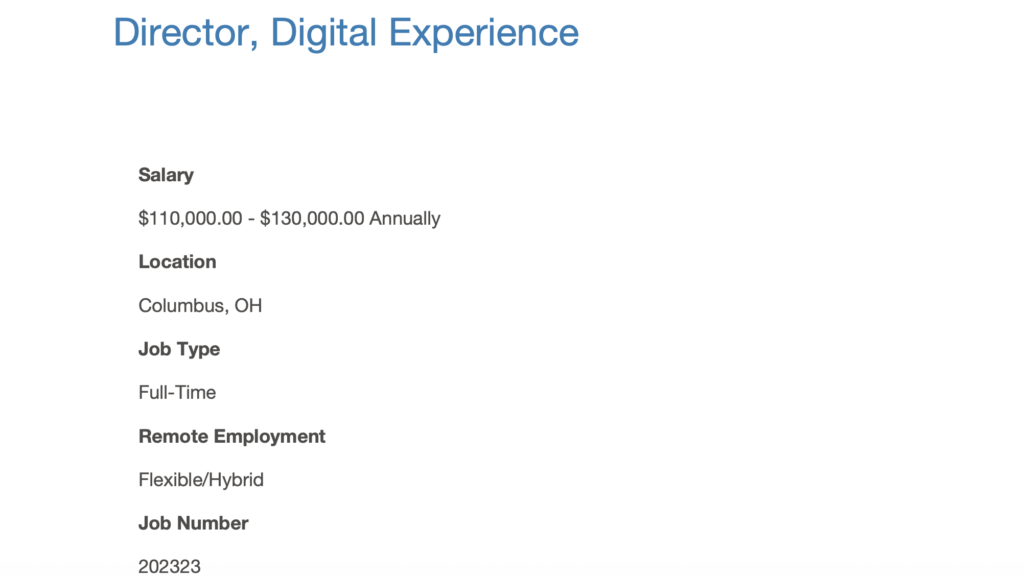
Task: Click the Job Type label
Action: pos(179,349)
